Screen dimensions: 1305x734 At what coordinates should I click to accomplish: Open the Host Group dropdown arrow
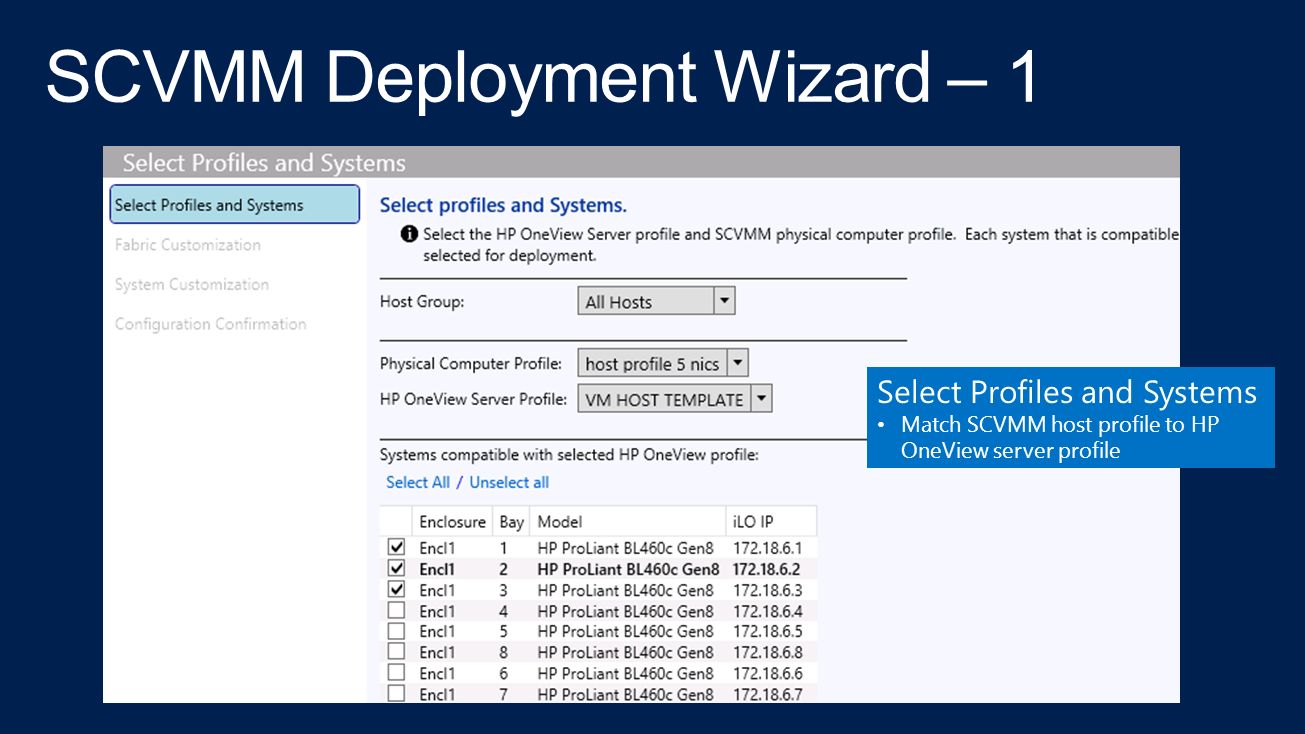(x=725, y=301)
